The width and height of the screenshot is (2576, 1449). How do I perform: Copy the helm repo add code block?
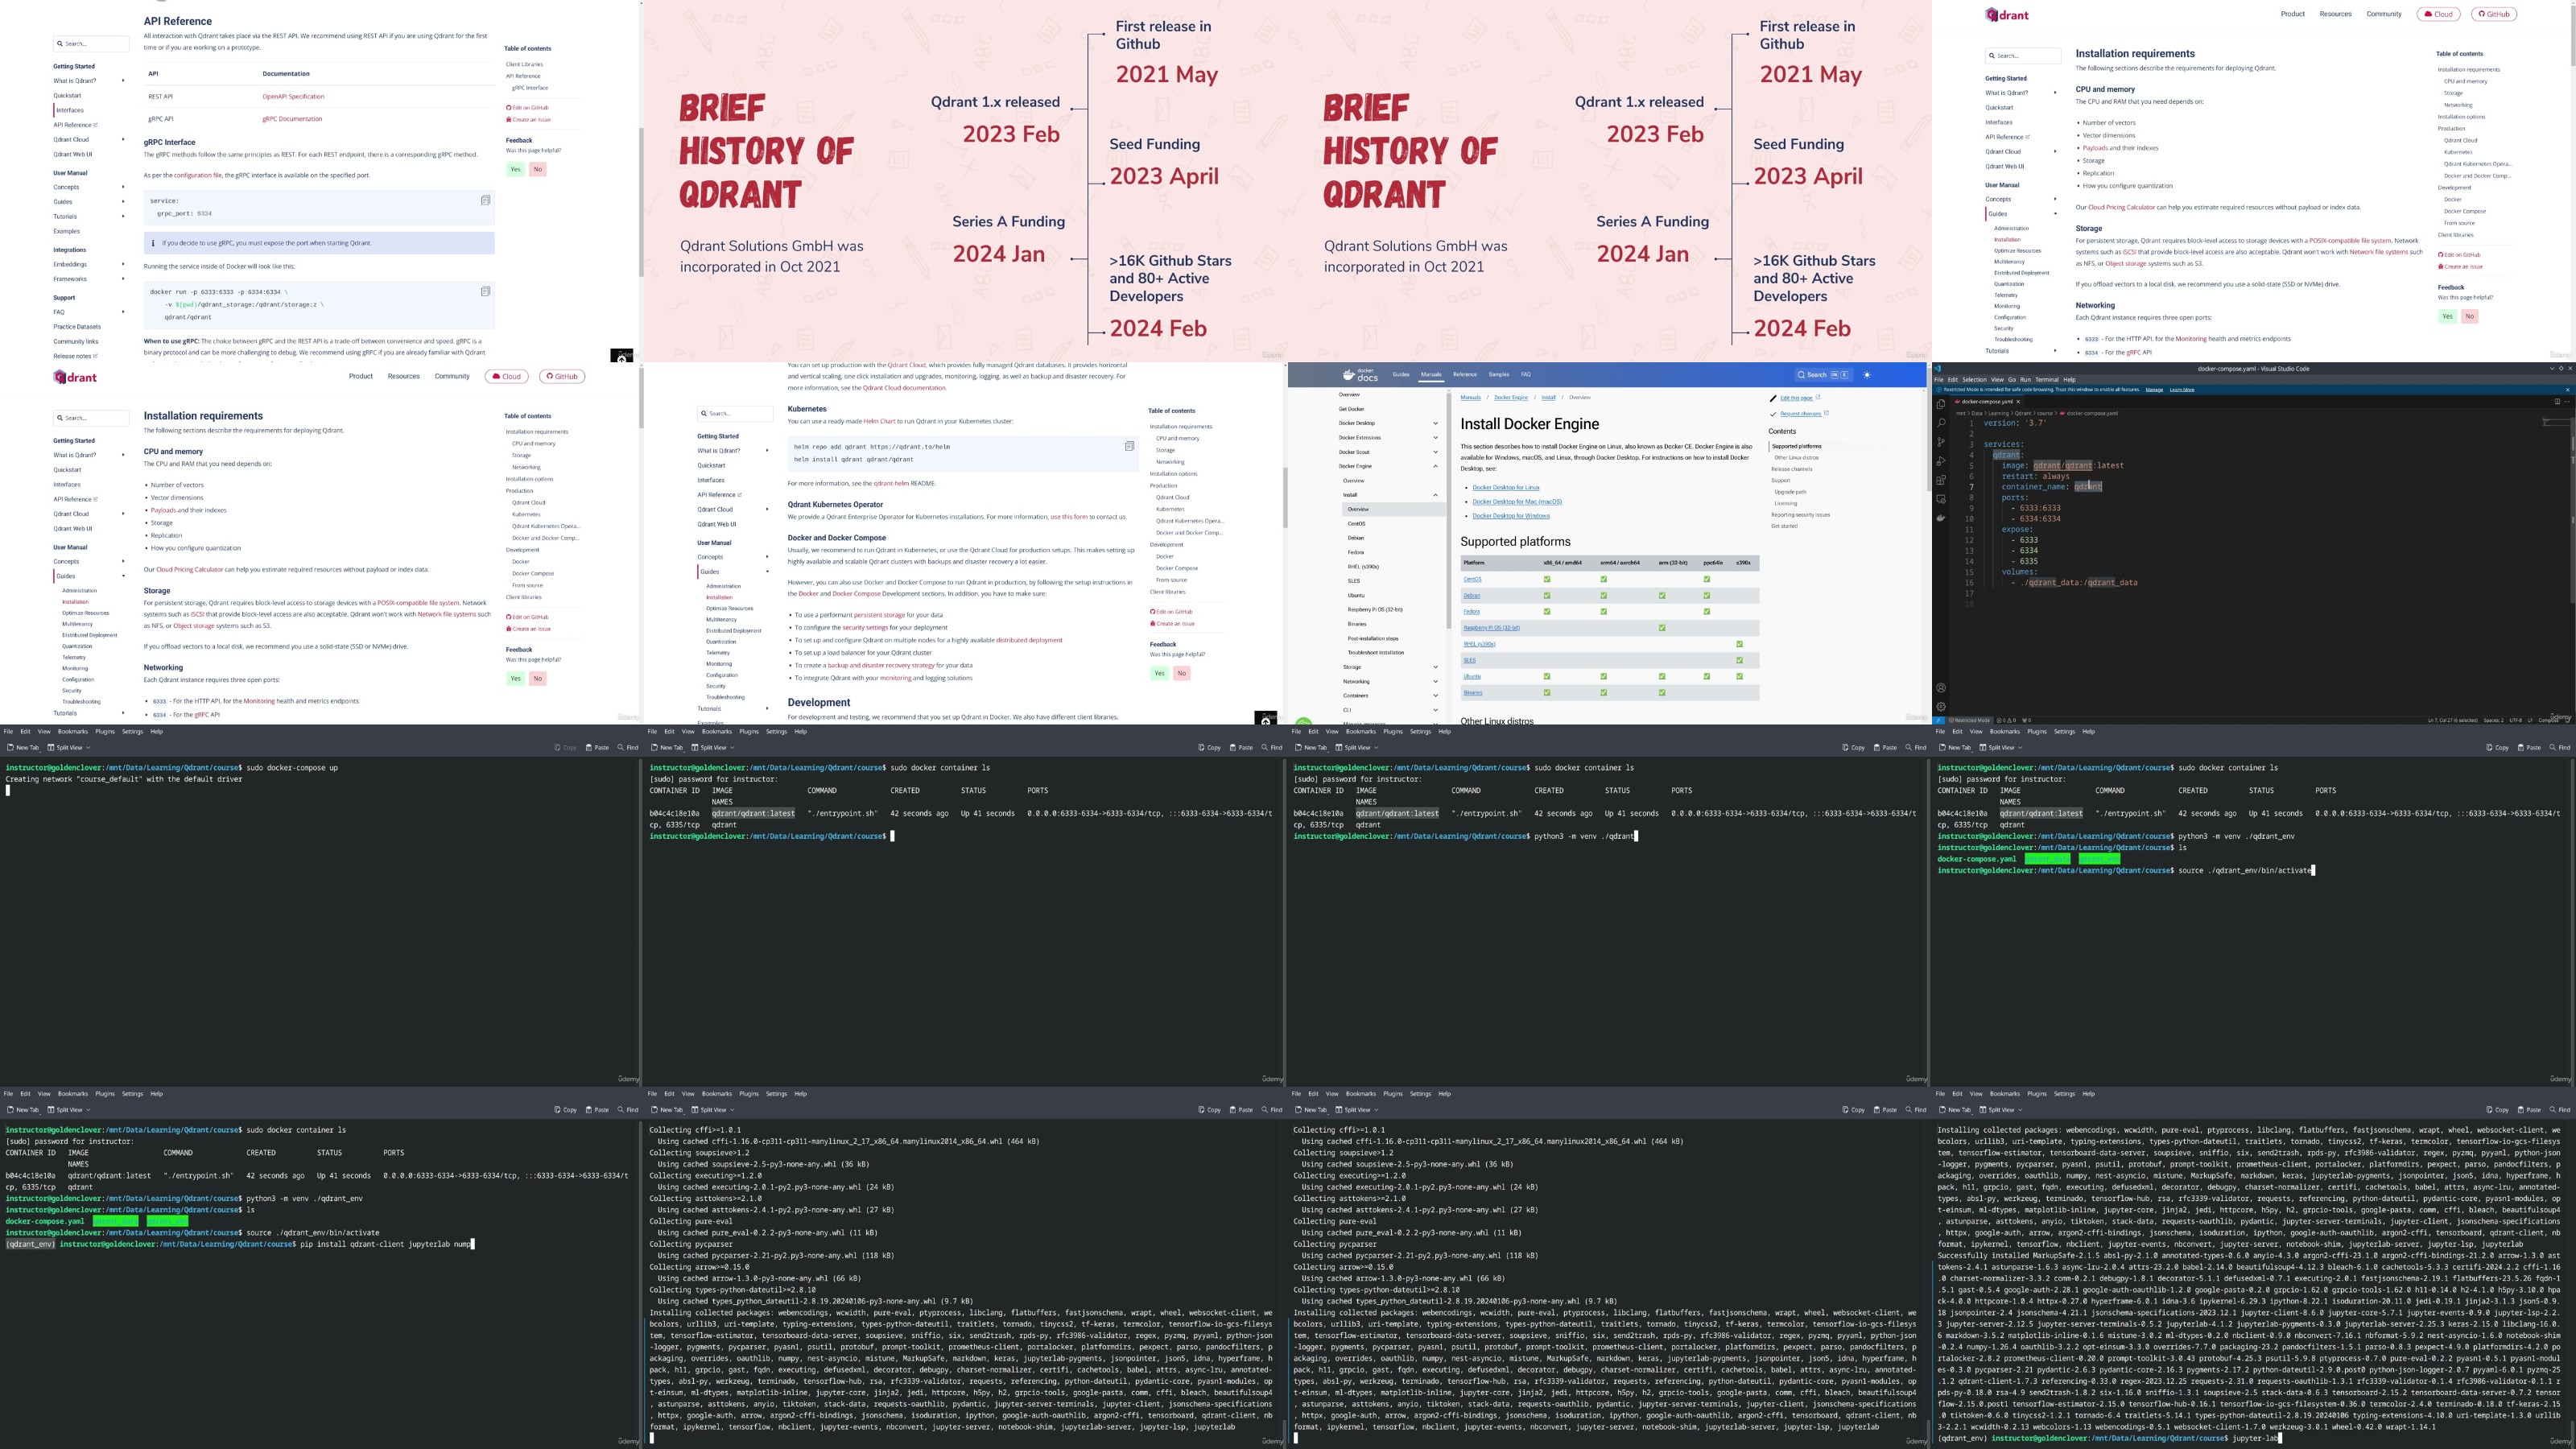1129,446
